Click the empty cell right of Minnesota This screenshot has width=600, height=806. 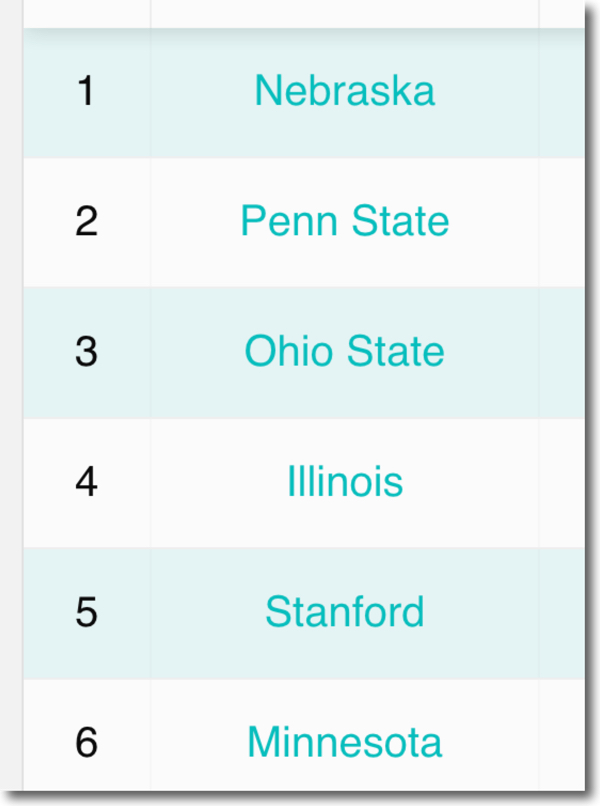[x=562, y=742]
